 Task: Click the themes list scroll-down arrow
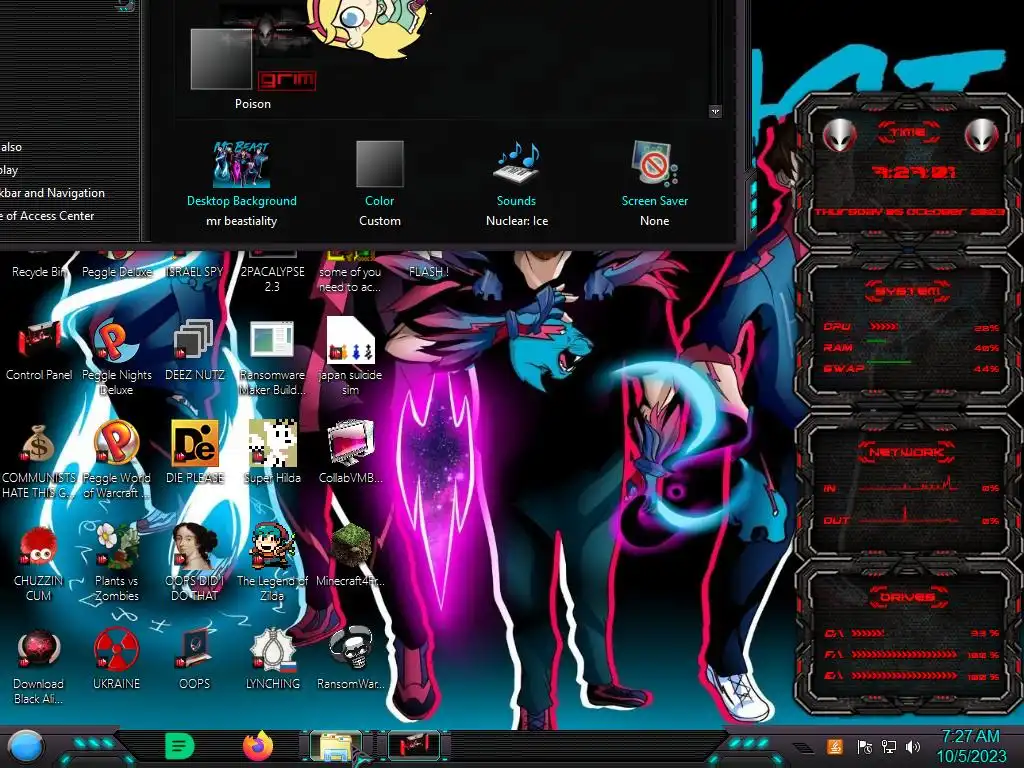(715, 112)
